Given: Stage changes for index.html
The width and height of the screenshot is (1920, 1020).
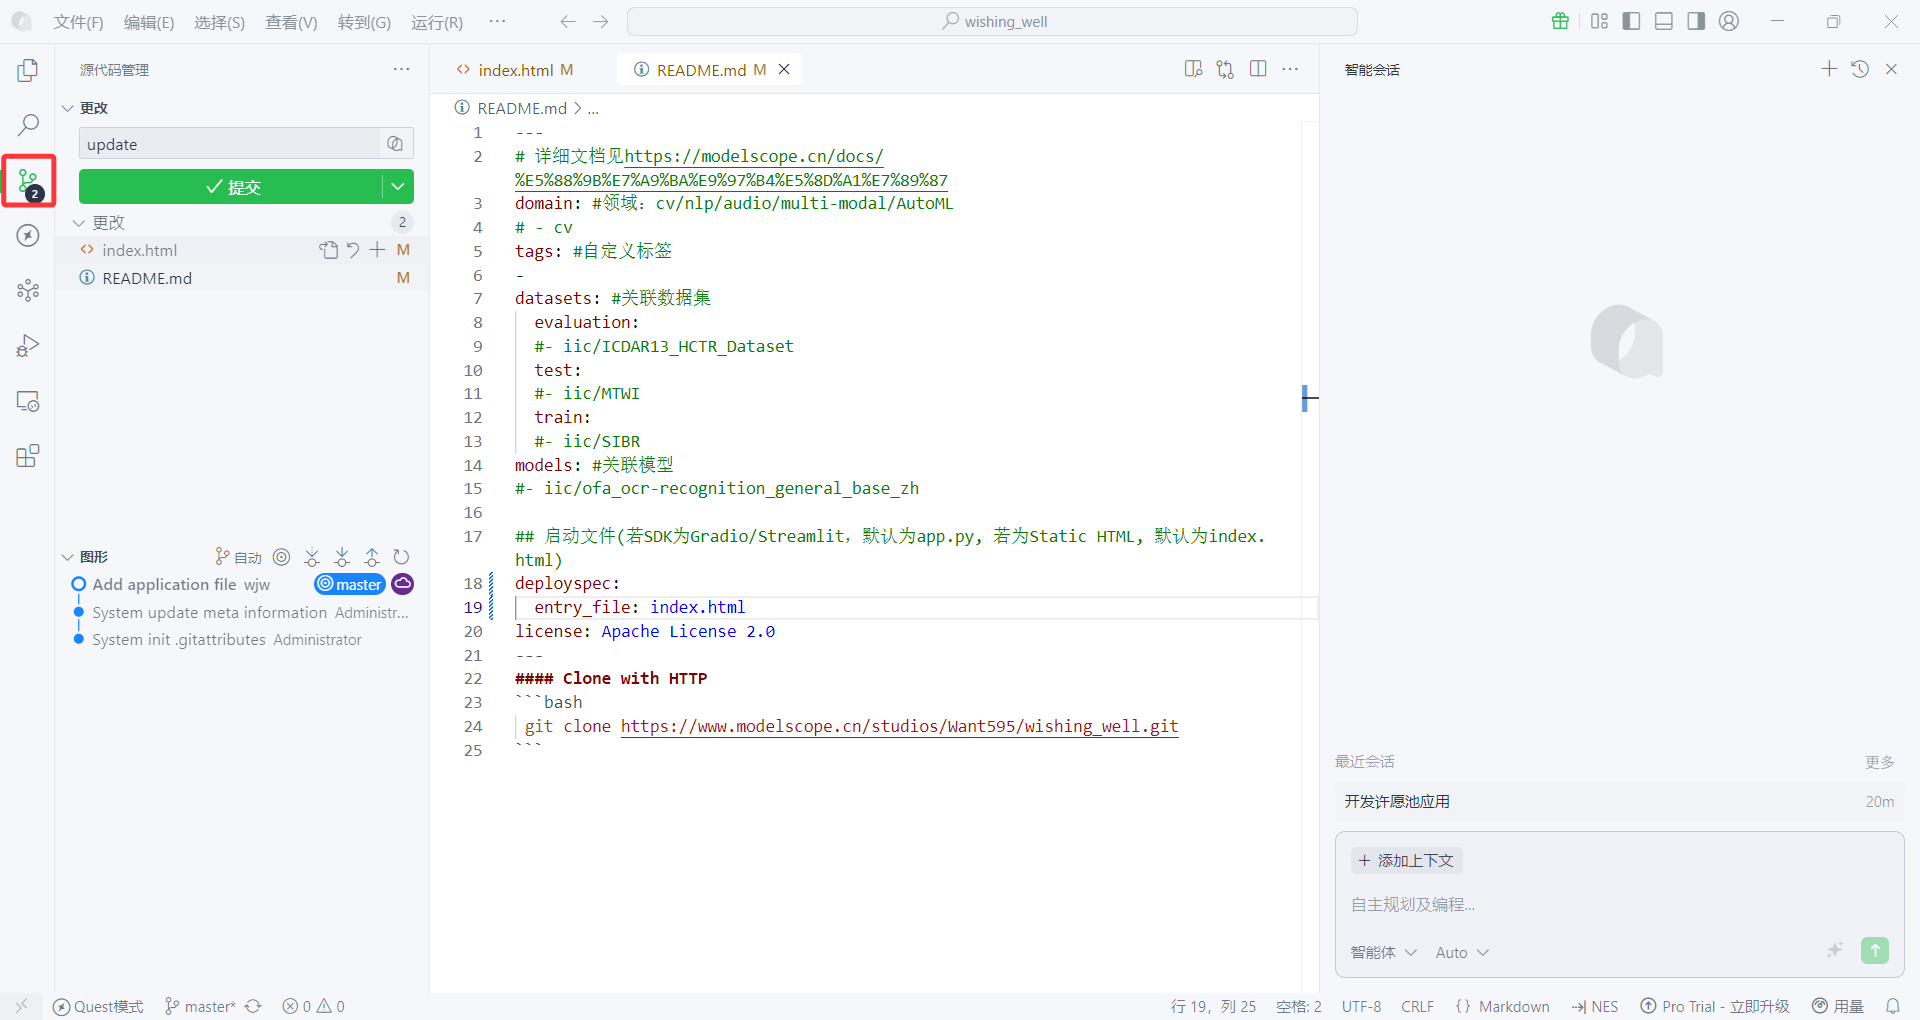Looking at the screenshot, I should pyautogui.click(x=377, y=250).
